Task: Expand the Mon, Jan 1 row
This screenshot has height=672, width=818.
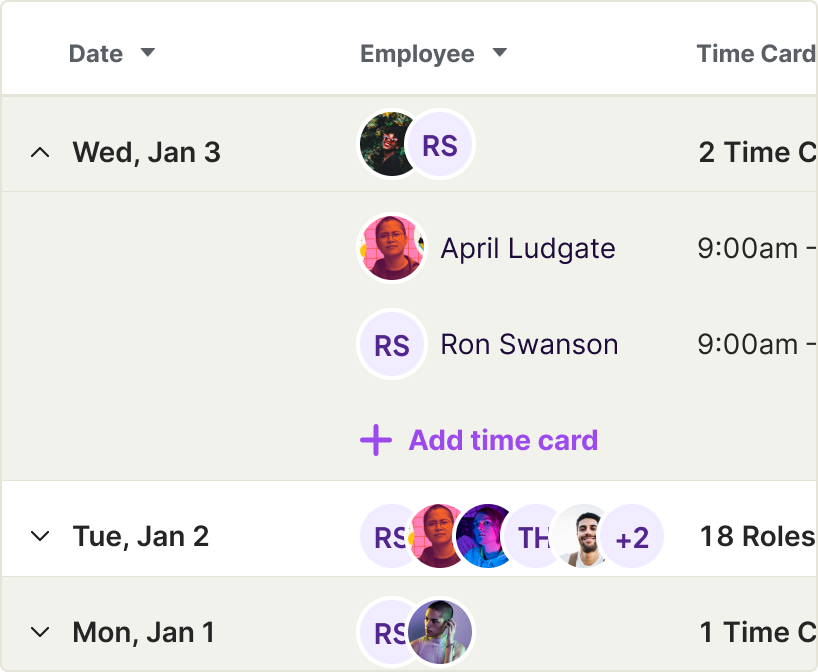Action: [40, 631]
